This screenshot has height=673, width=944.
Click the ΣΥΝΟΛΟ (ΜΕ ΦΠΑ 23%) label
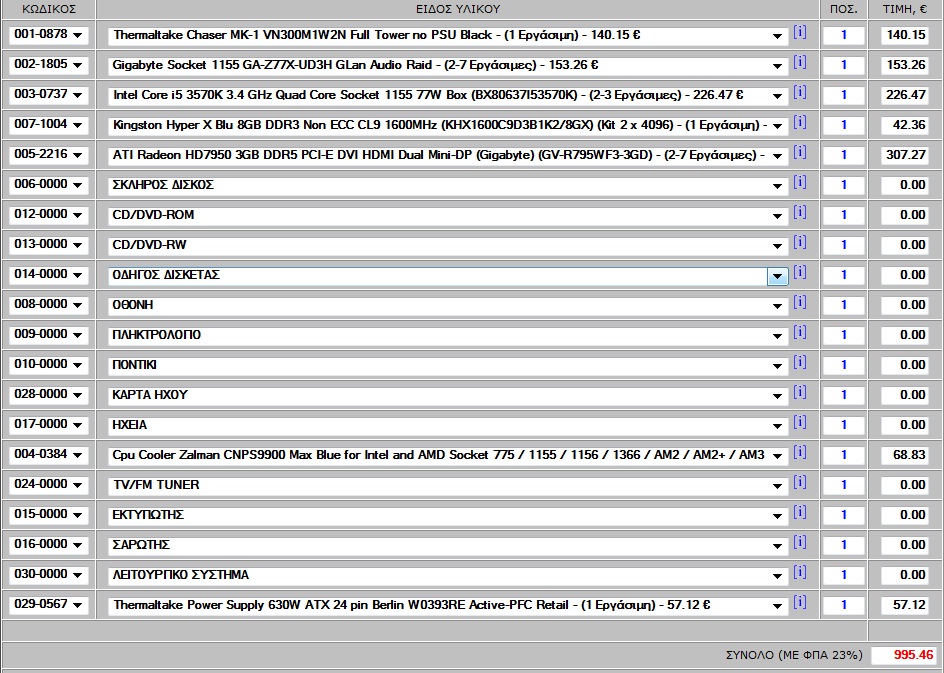[794, 656]
